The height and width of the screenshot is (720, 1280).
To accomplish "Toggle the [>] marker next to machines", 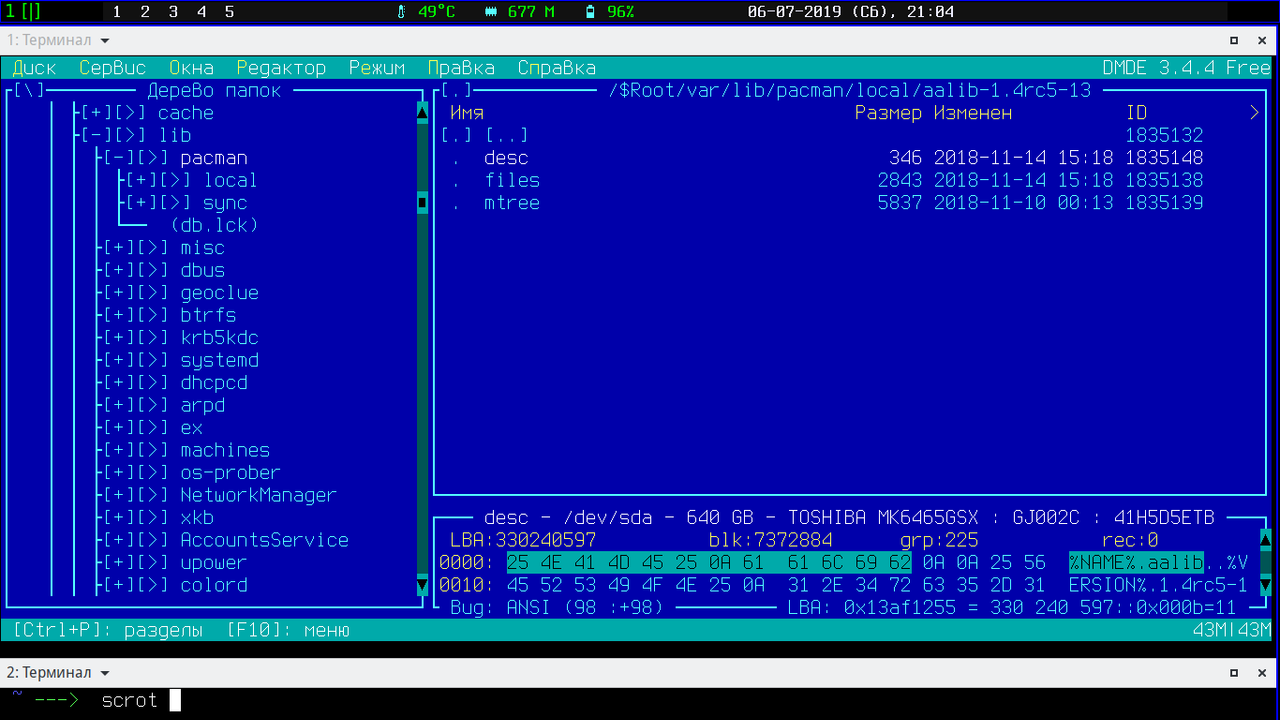I will [152, 450].
